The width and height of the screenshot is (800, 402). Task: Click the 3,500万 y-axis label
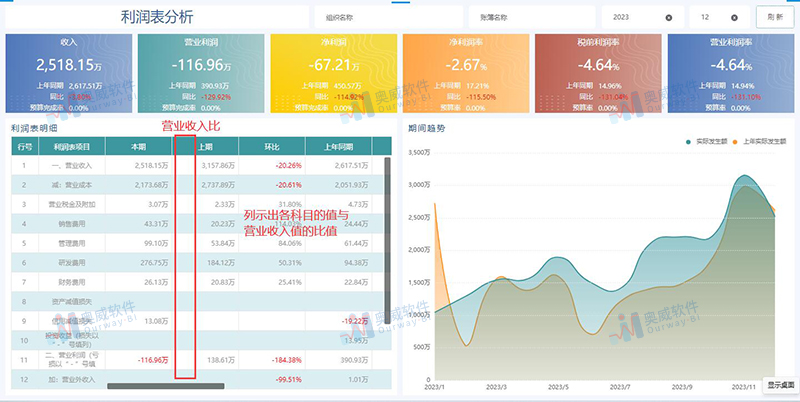419,152
